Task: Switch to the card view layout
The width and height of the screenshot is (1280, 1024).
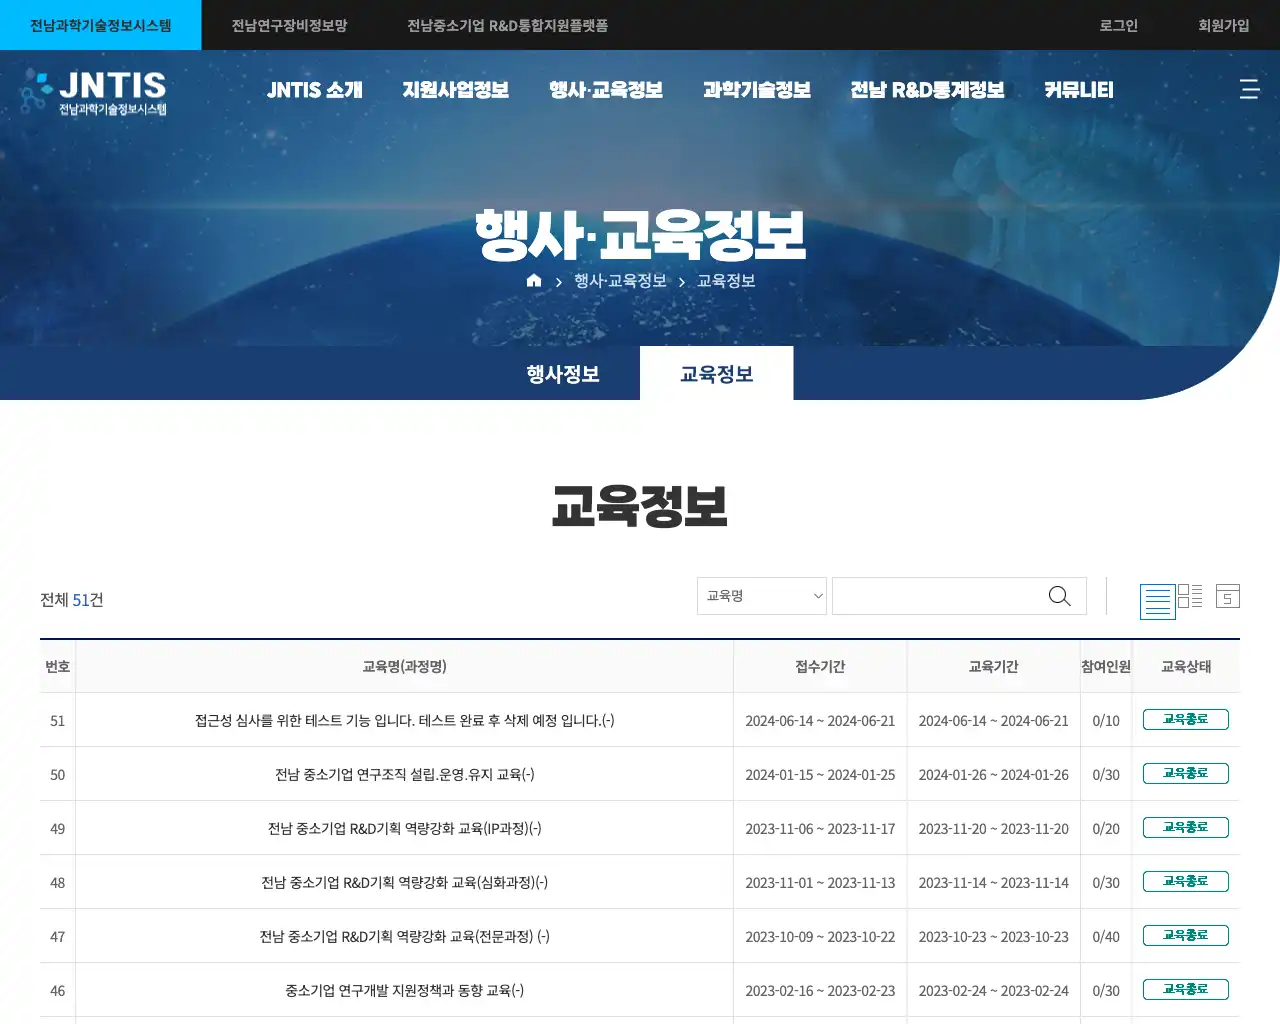Action: pos(1190,597)
